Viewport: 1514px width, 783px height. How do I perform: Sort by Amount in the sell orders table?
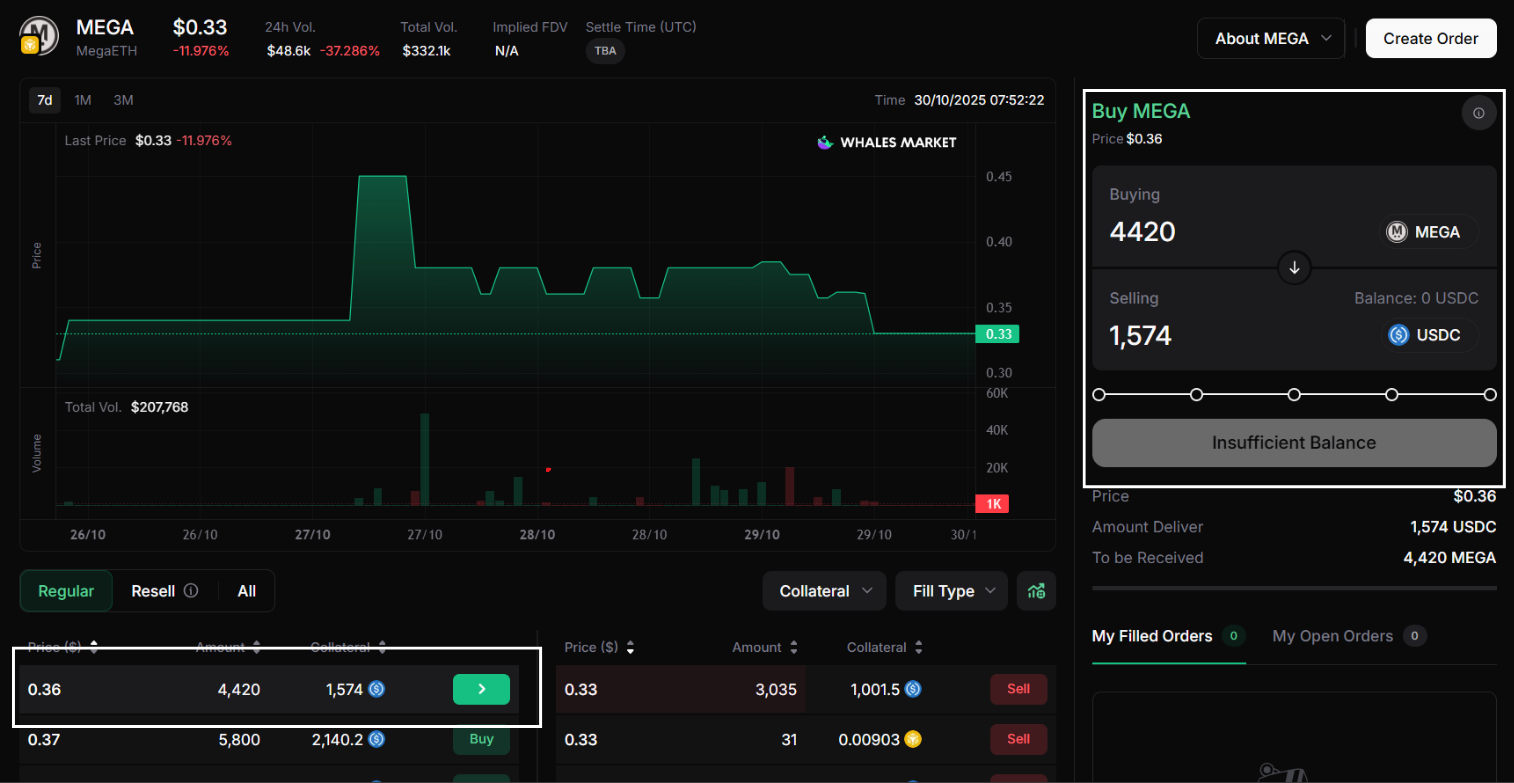tap(793, 648)
